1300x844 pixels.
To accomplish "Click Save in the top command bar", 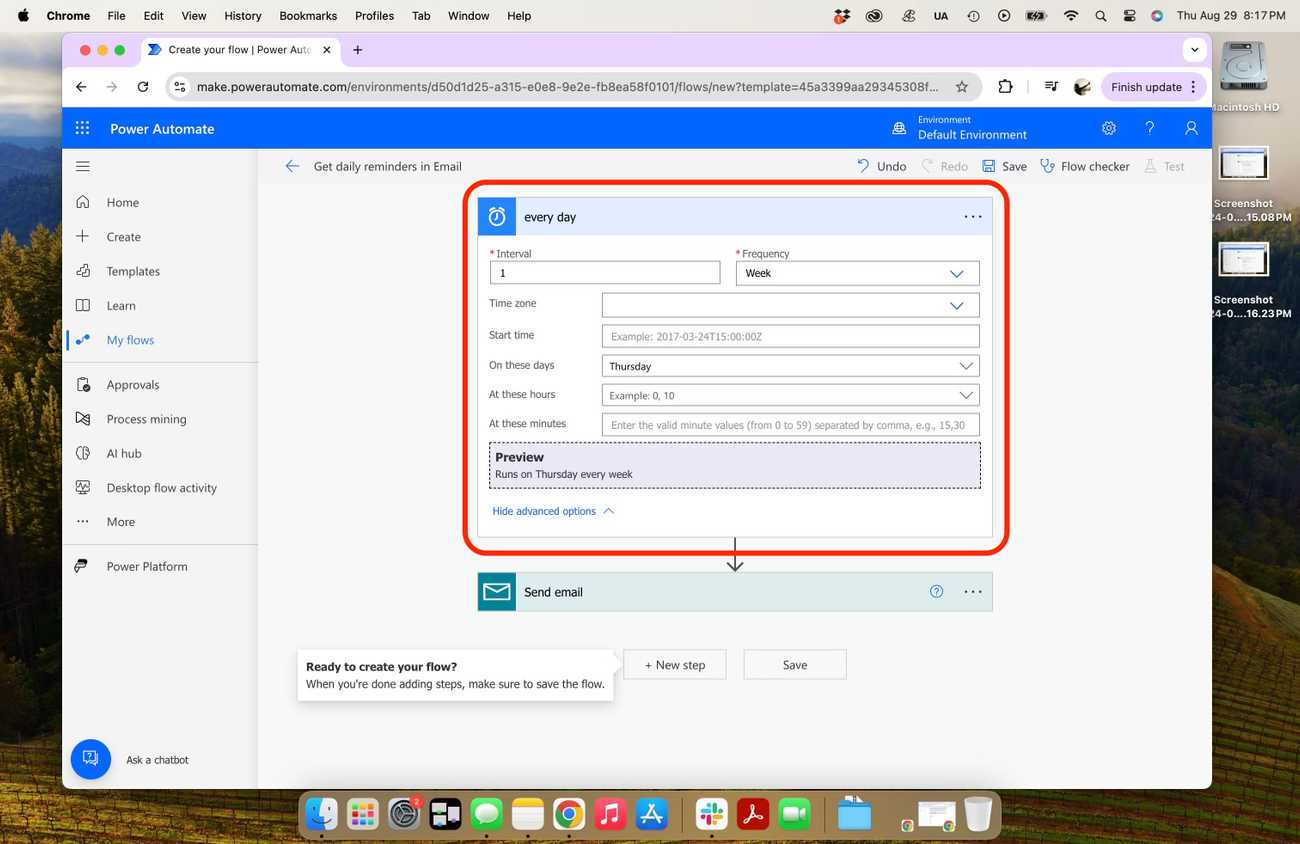I will tap(1004, 166).
